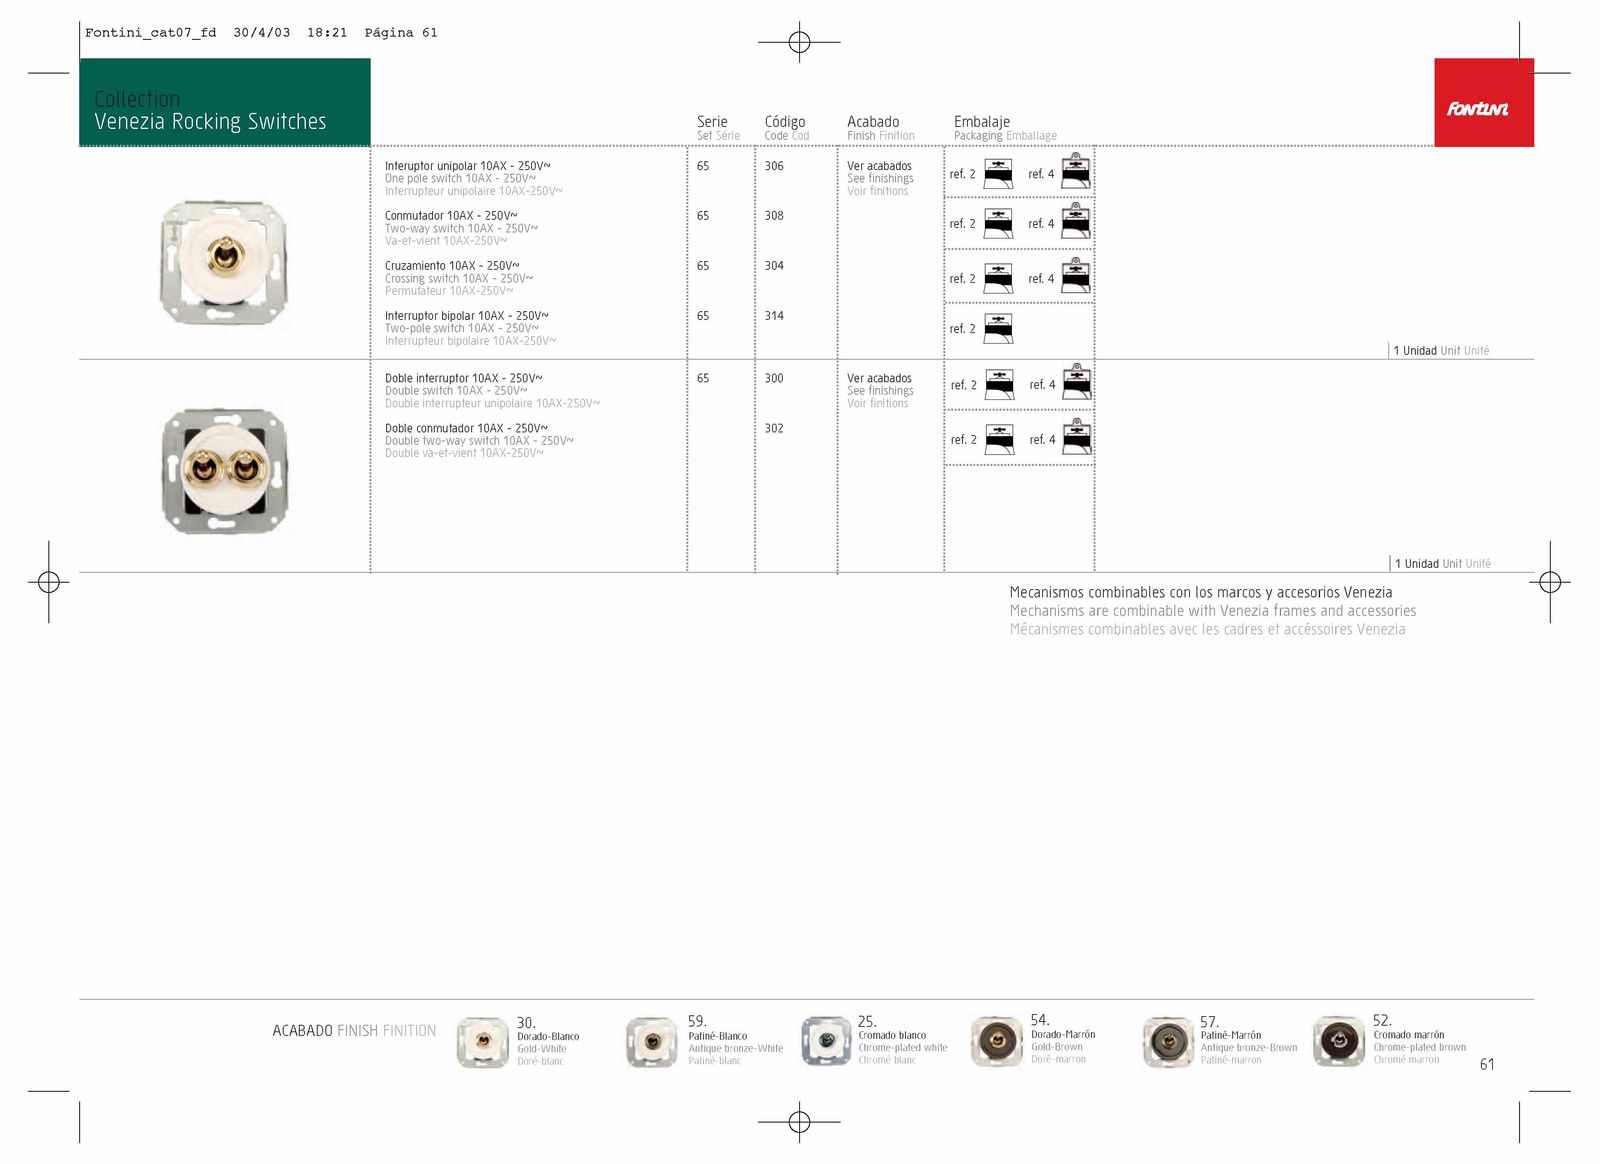Select finish 59 Patiné-Blanco swatch image
This screenshot has height=1164, width=1600.
tap(652, 1042)
